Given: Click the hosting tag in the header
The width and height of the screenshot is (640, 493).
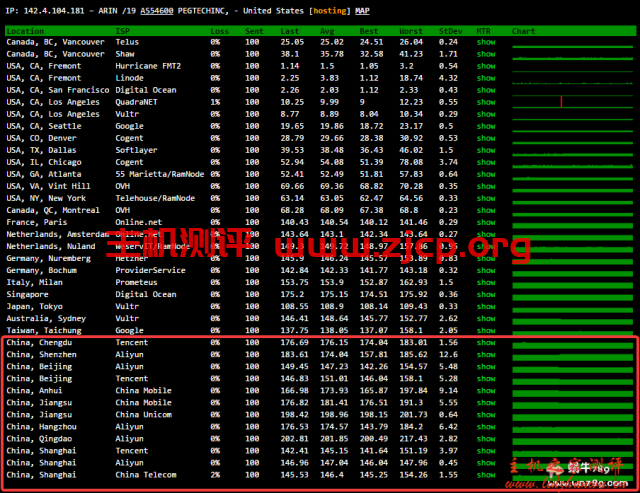Looking at the screenshot, I should click(330, 11).
